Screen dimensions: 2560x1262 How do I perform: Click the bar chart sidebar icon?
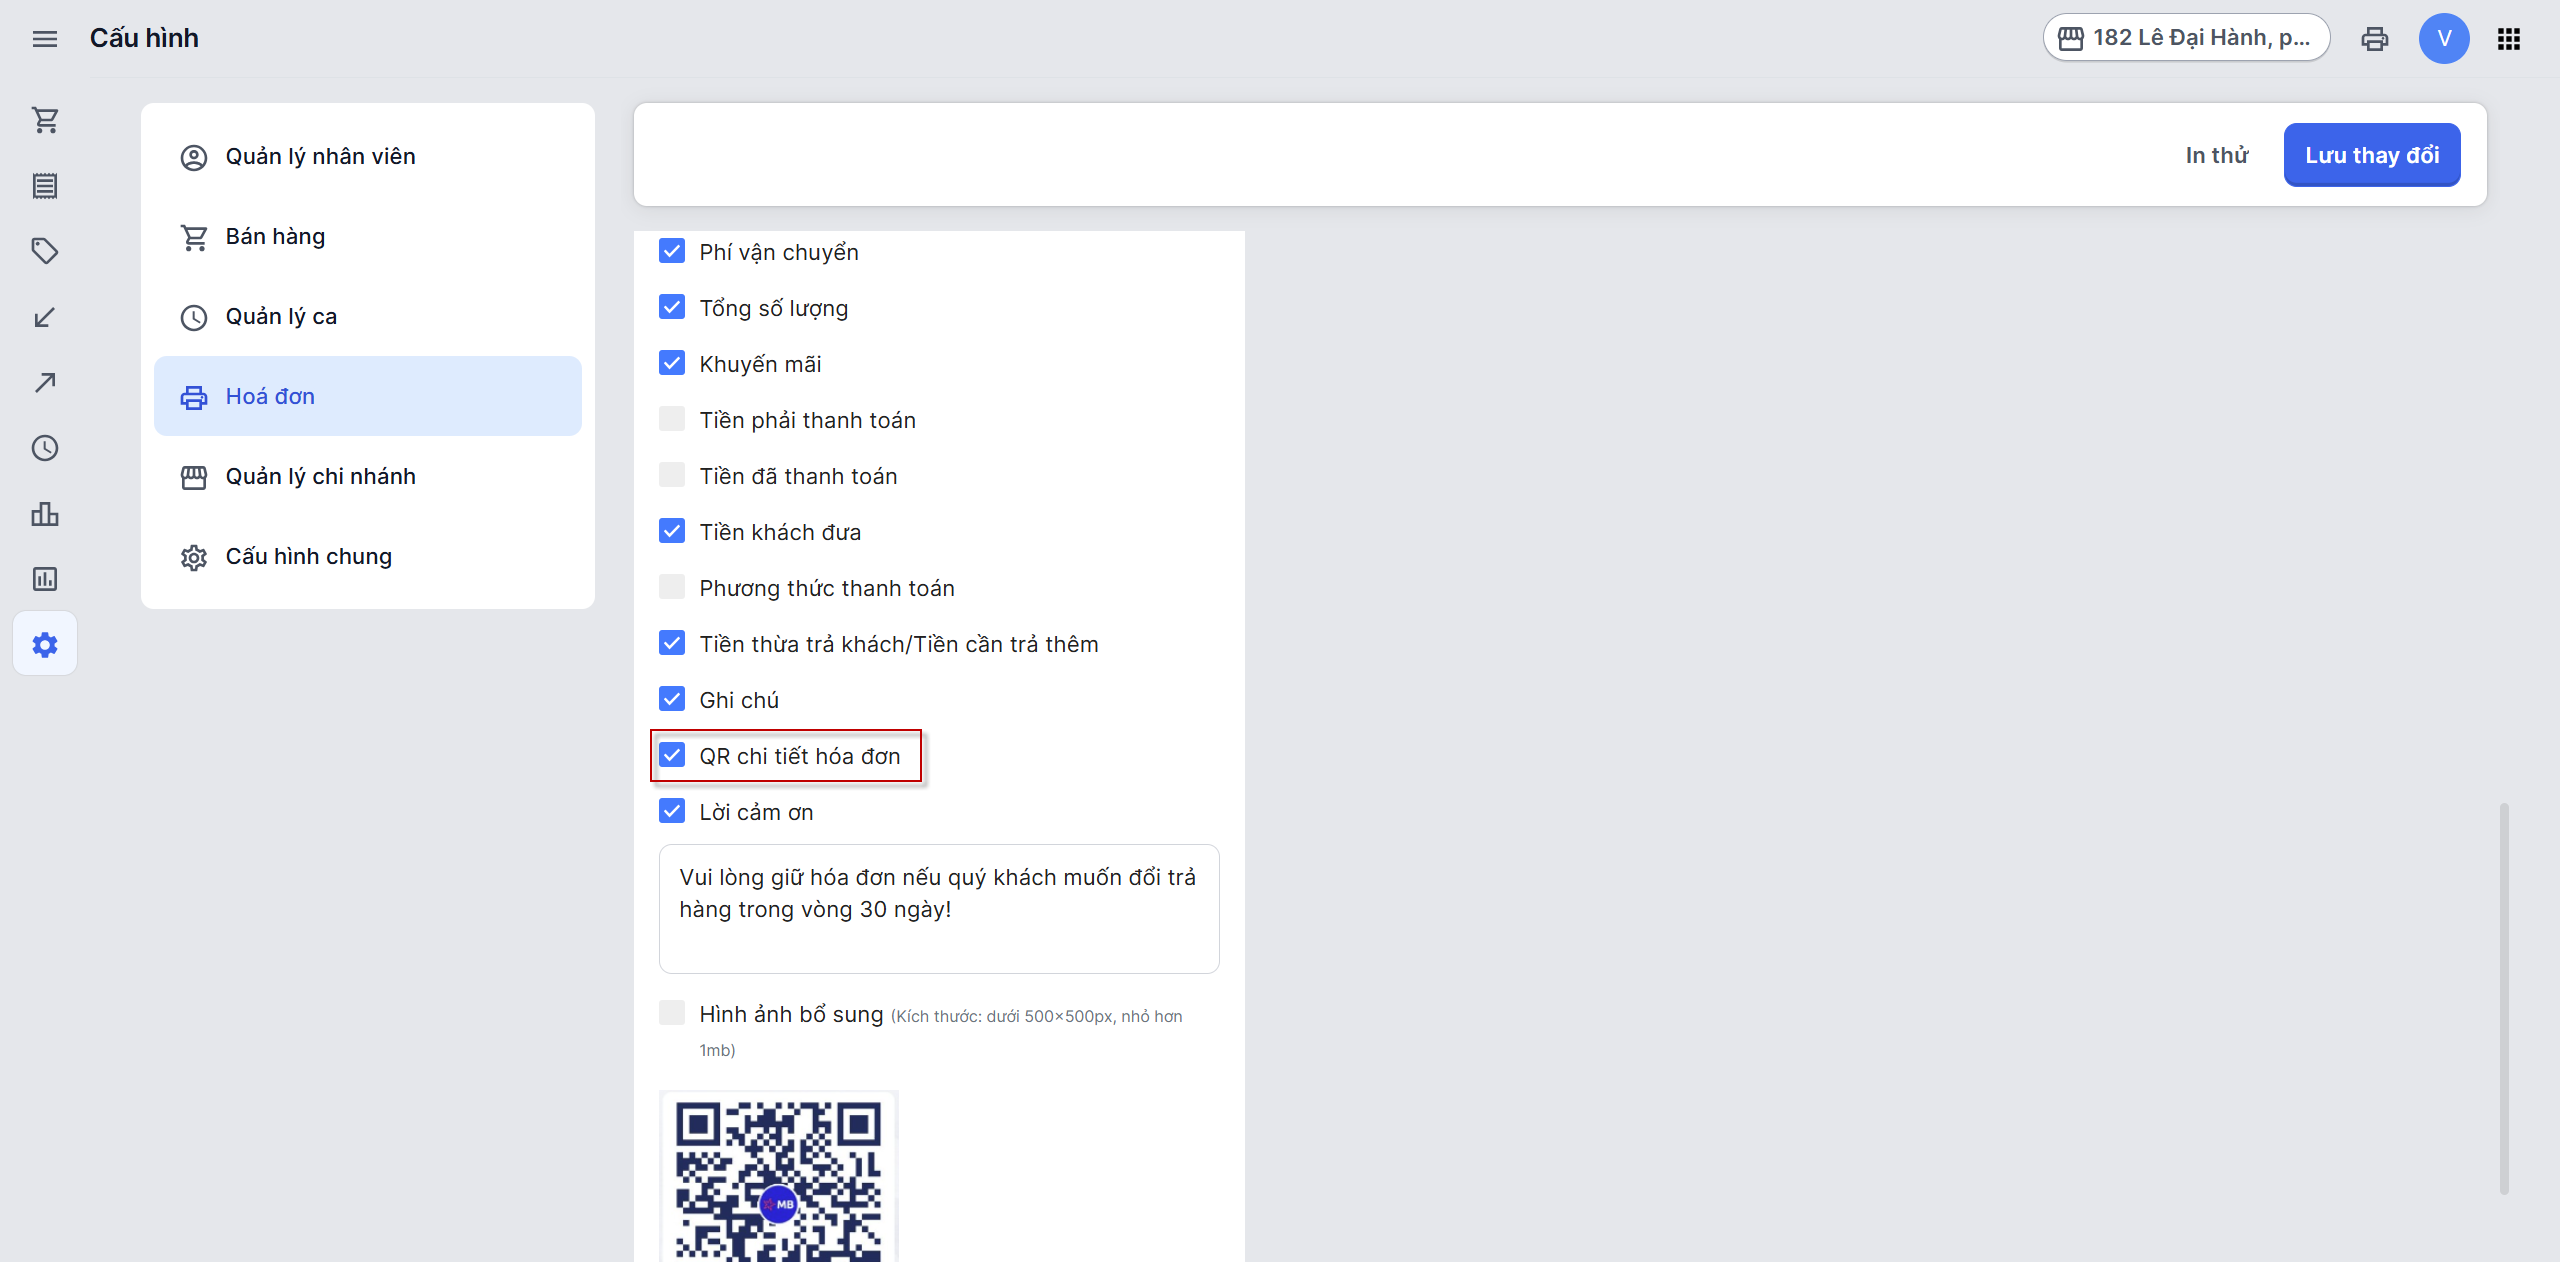45,514
